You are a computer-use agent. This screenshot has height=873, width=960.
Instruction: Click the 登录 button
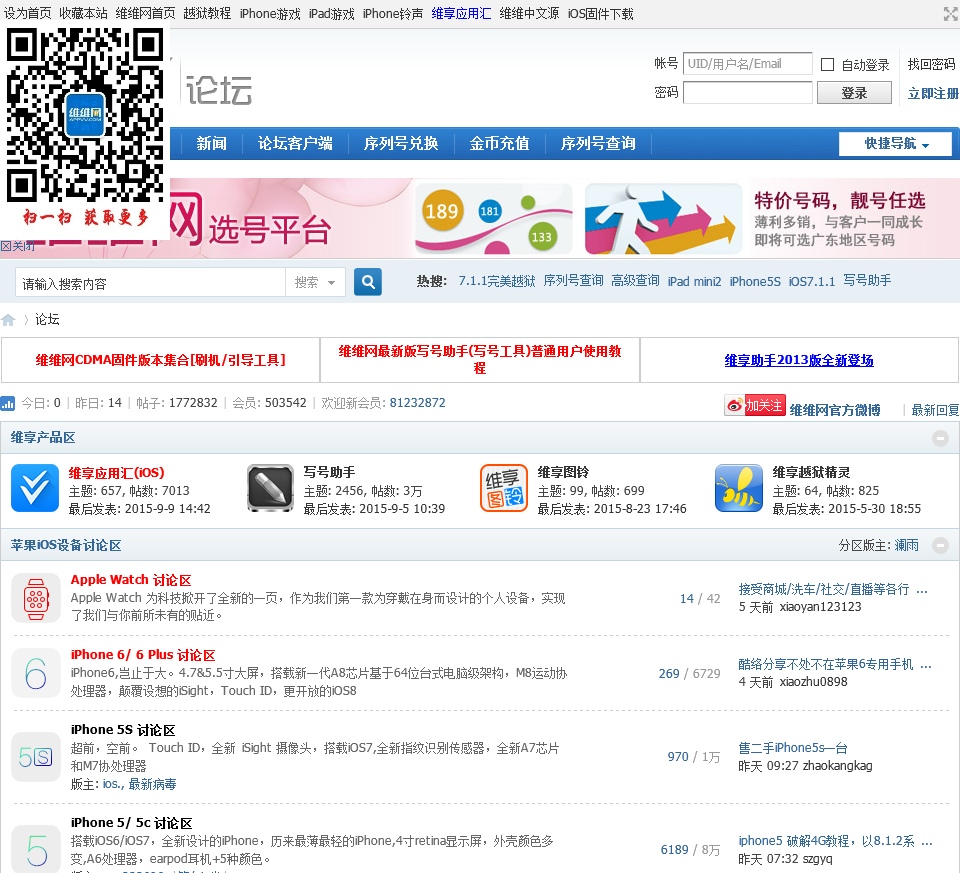click(x=854, y=93)
